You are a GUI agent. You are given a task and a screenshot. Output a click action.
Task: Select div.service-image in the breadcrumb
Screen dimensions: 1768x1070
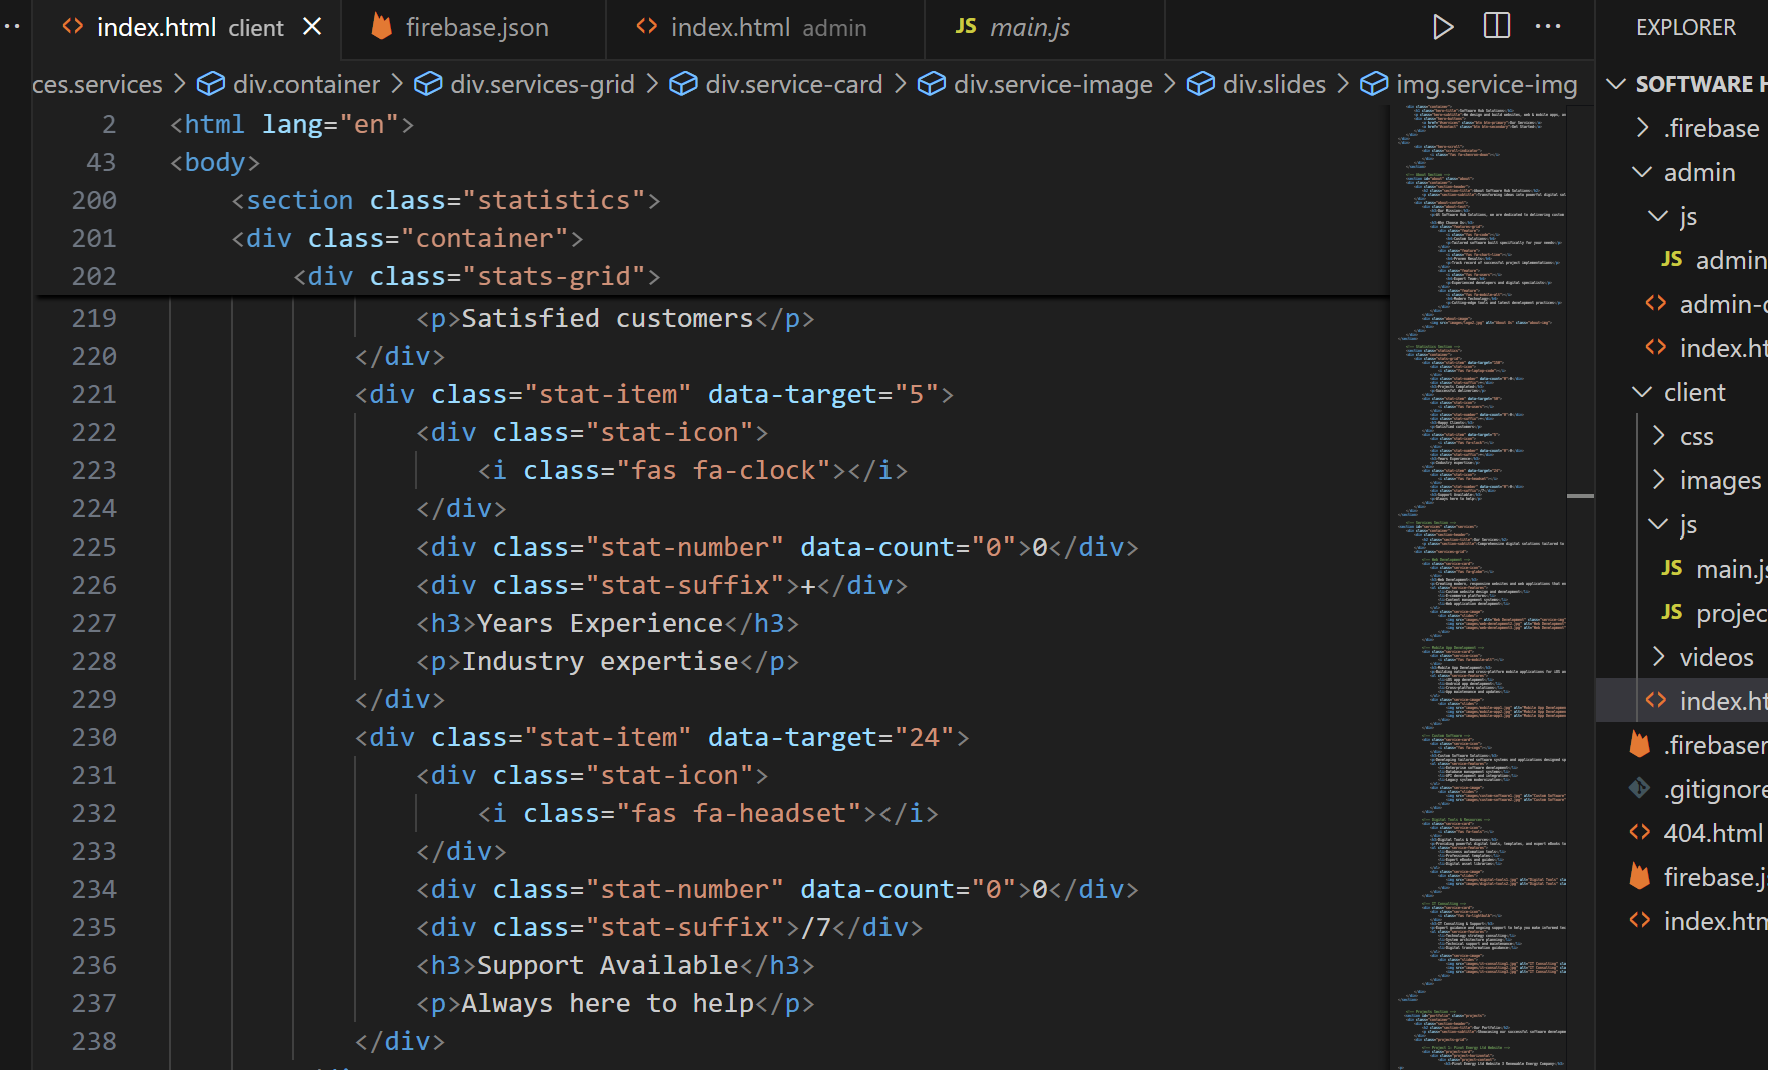coord(1053,85)
